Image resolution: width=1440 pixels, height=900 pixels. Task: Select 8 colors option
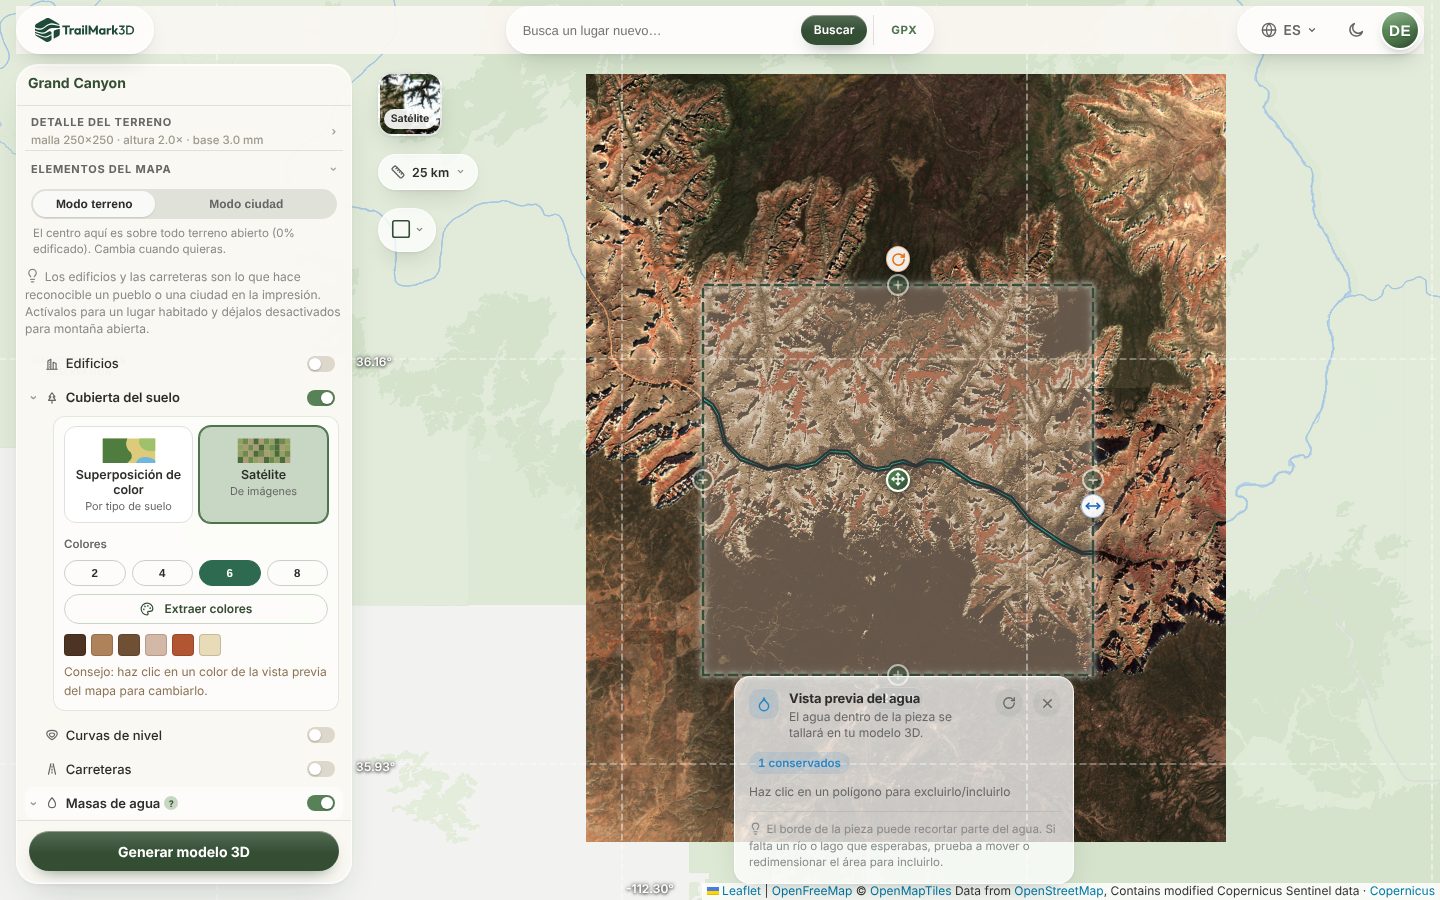[297, 573]
